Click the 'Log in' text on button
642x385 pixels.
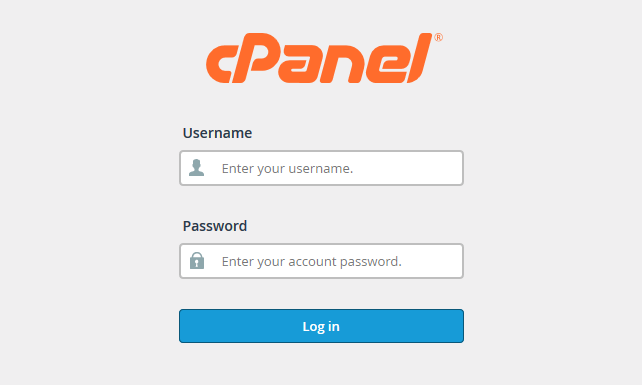click(321, 326)
